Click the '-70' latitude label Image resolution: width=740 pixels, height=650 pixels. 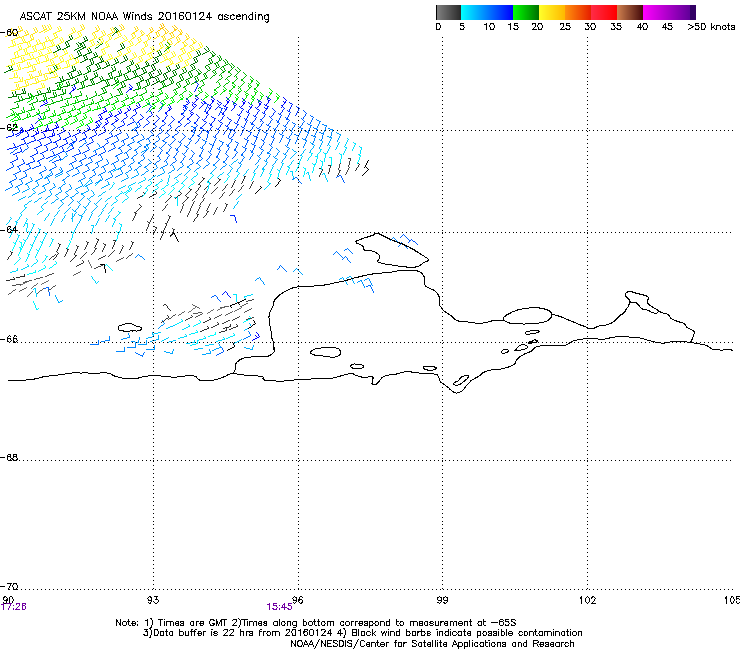tap(11, 586)
